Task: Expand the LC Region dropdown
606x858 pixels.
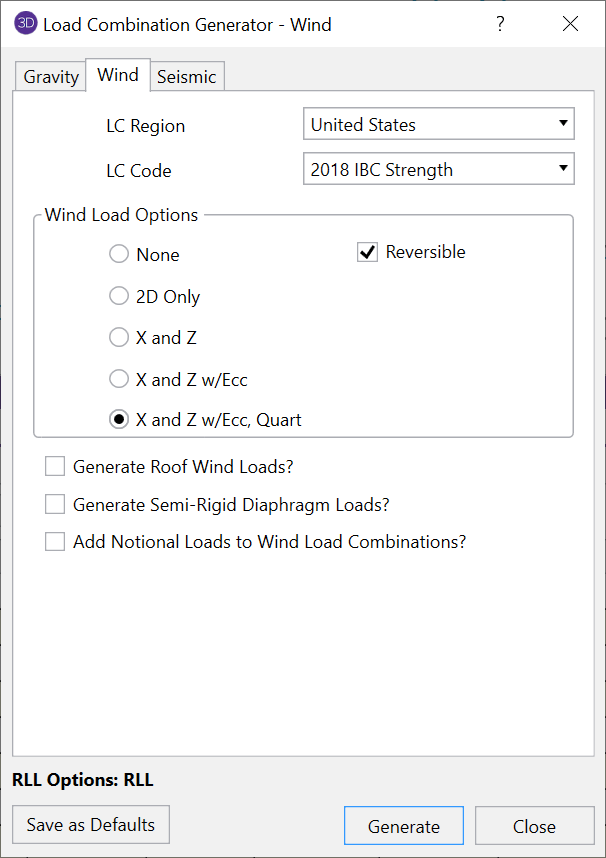Action: (x=438, y=125)
